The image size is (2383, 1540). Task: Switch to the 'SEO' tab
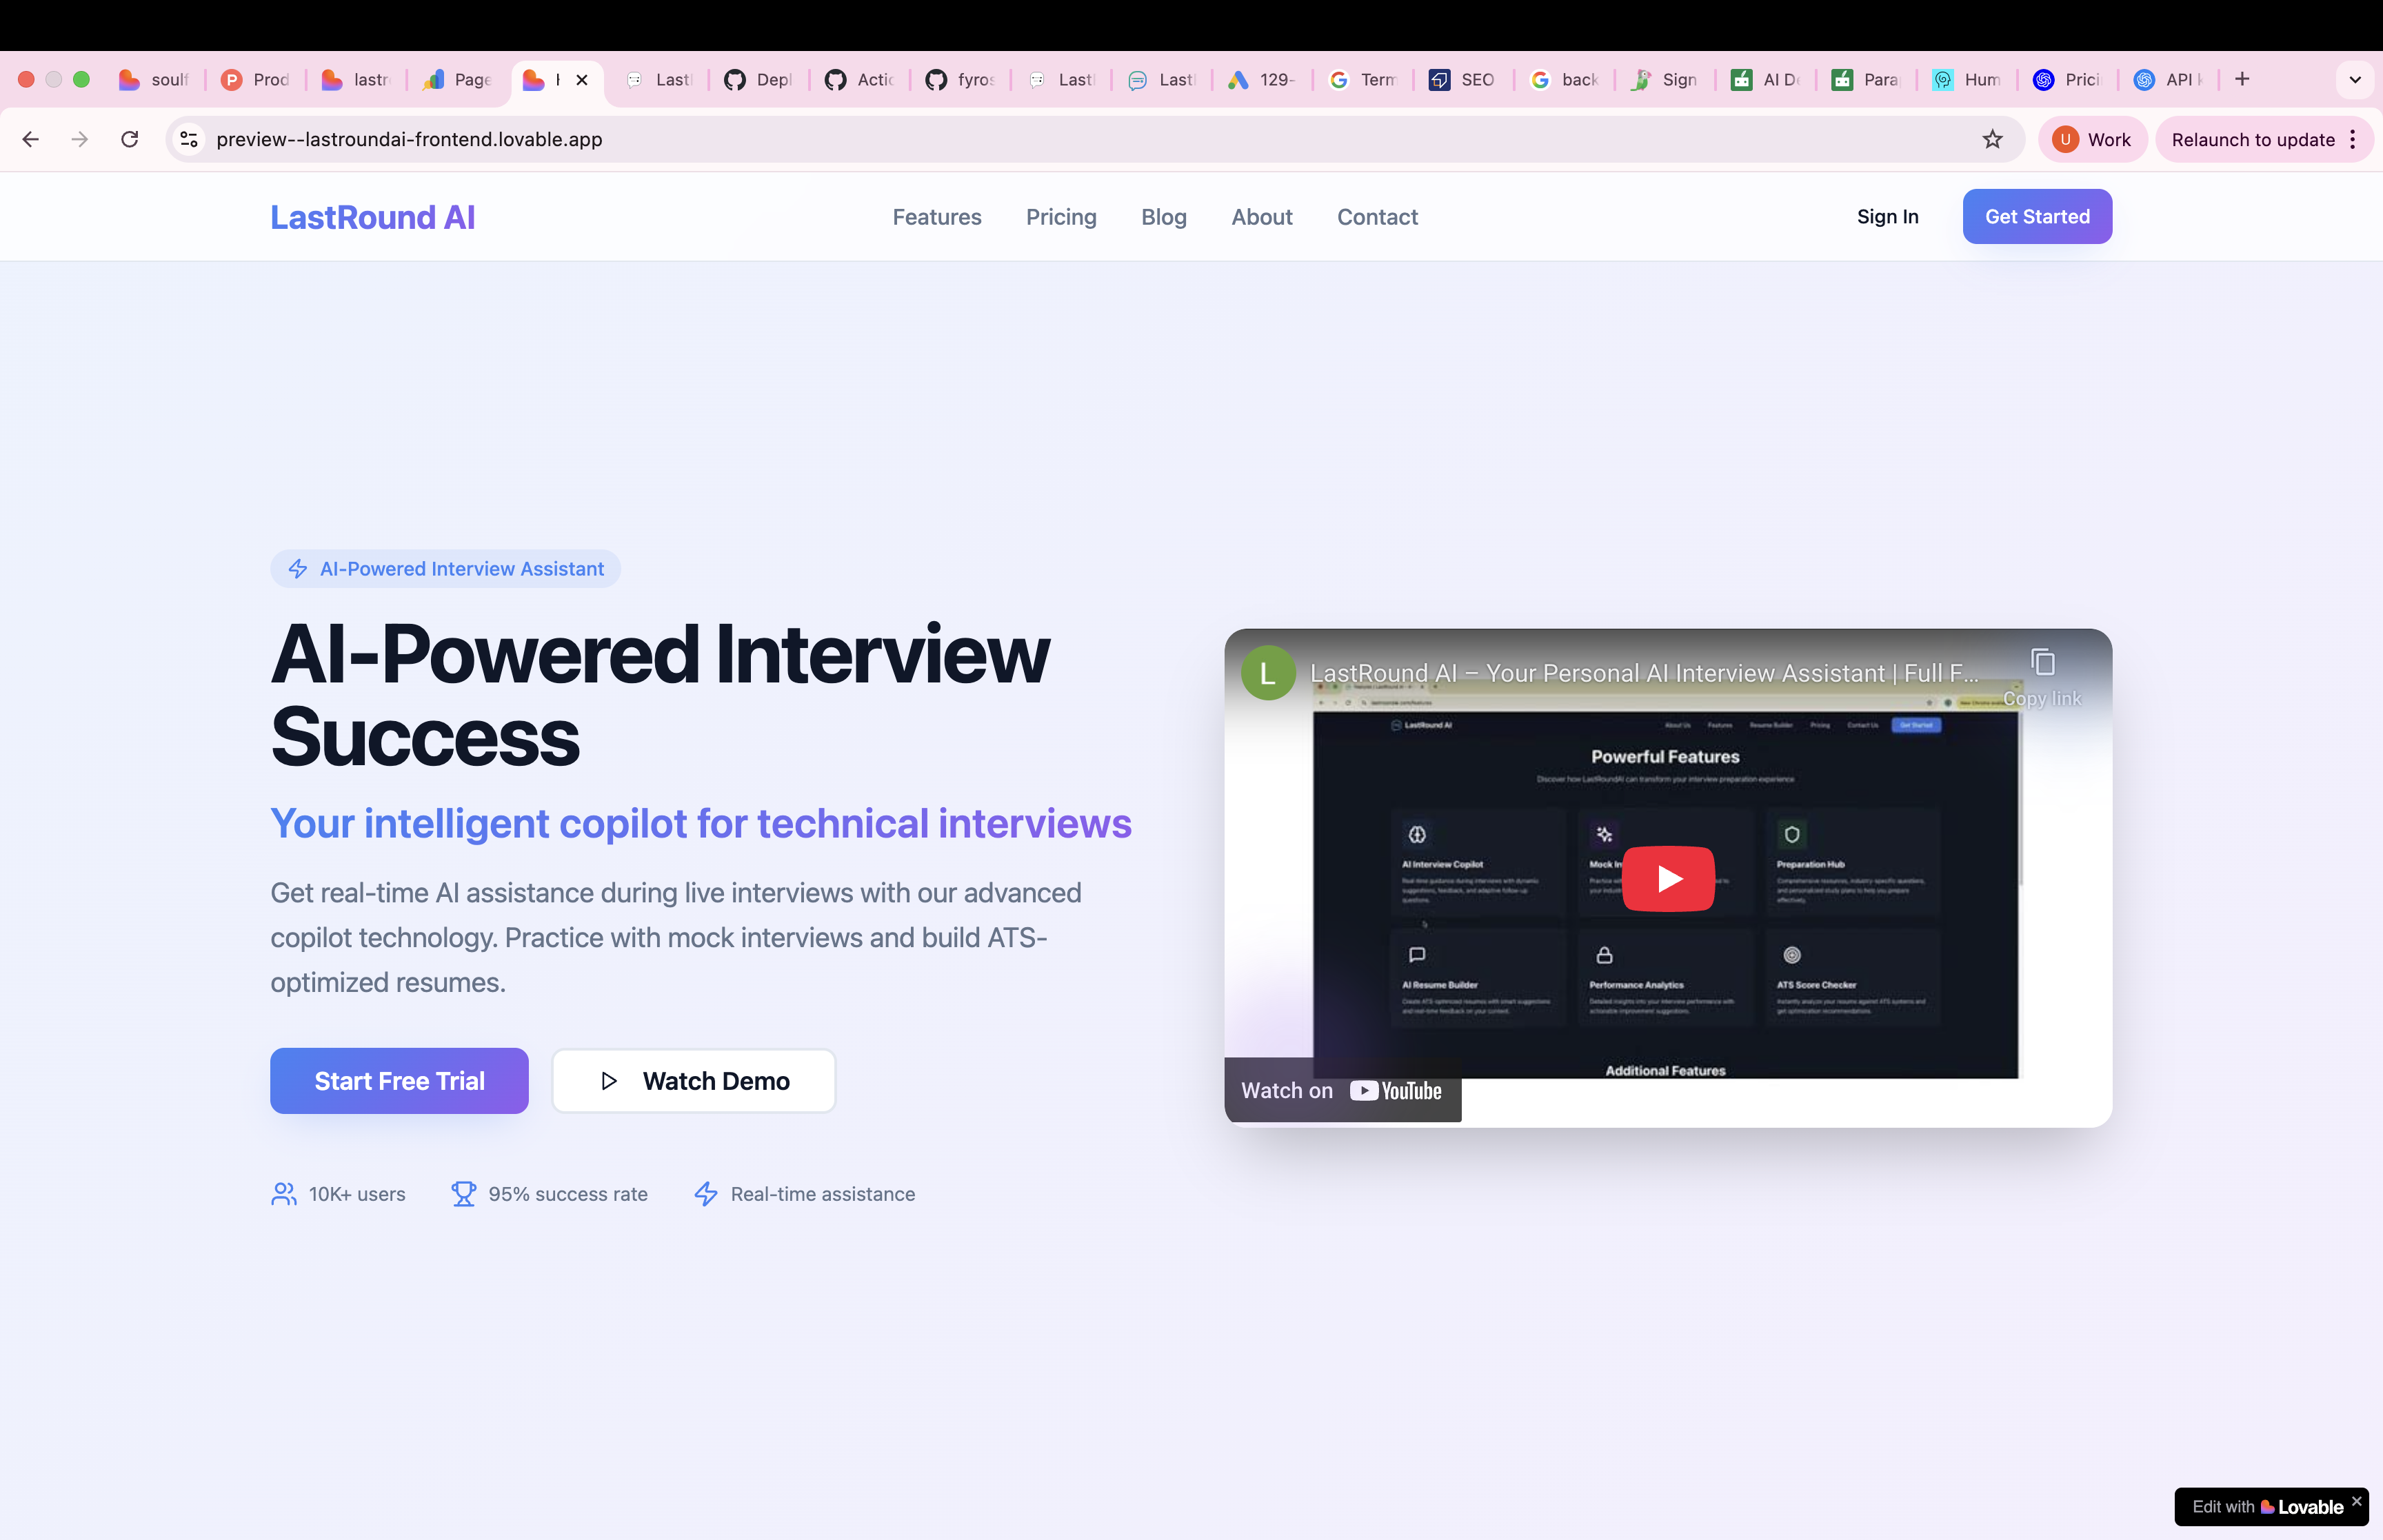click(x=1464, y=79)
